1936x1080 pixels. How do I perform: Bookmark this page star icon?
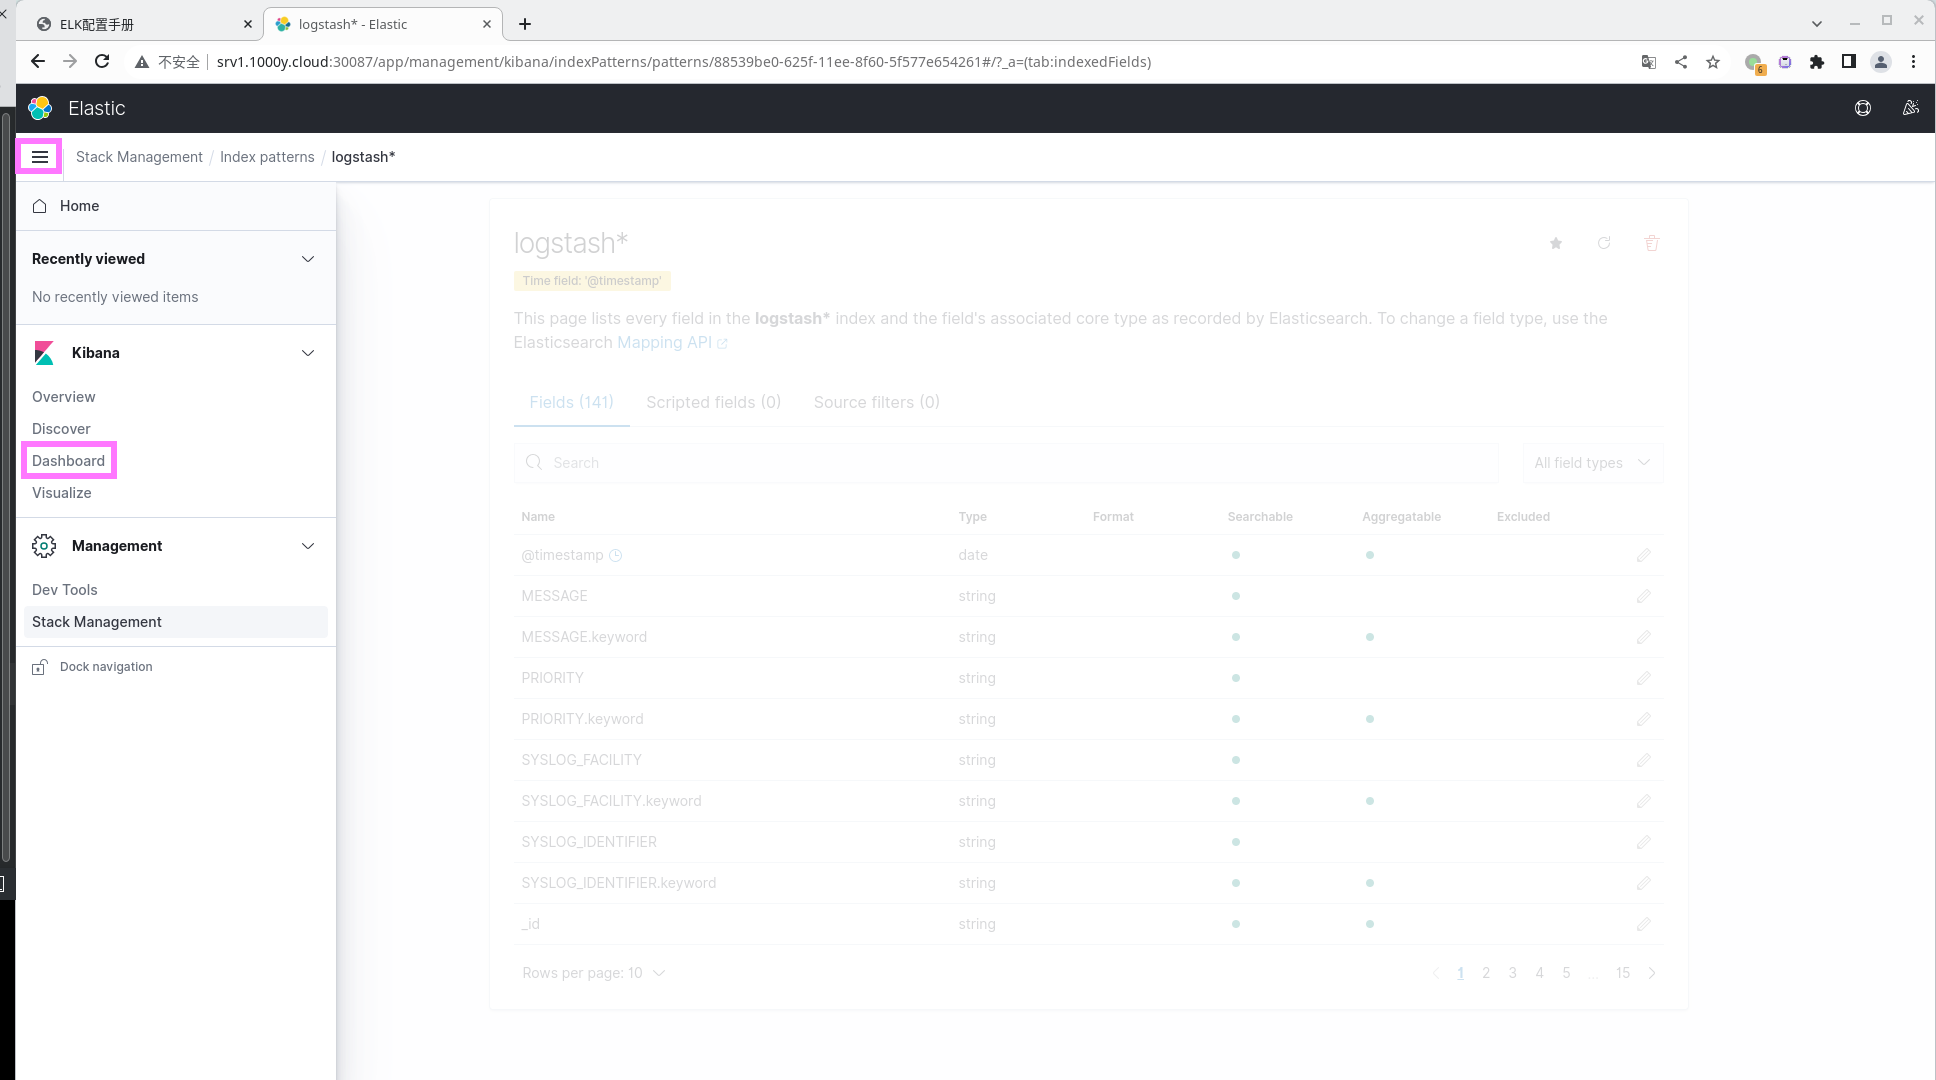(x=1713, y=62)
